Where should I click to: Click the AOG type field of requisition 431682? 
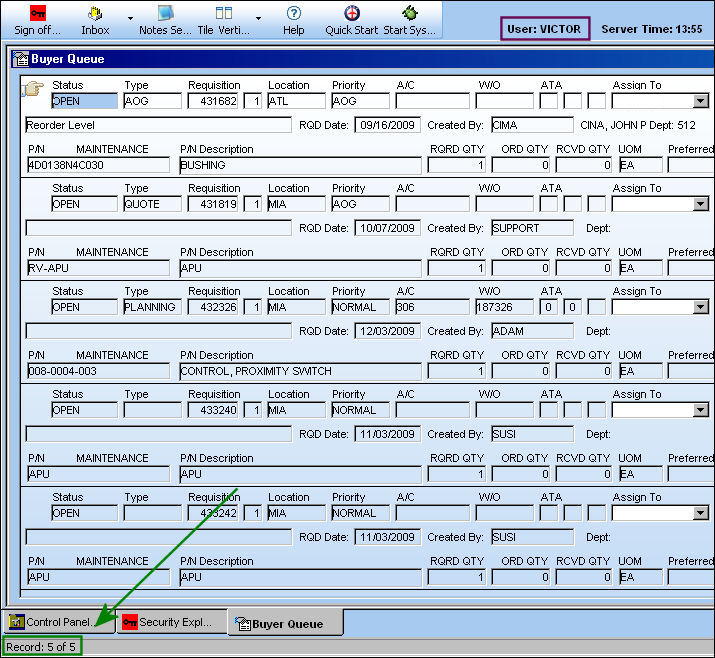[152, 101]
